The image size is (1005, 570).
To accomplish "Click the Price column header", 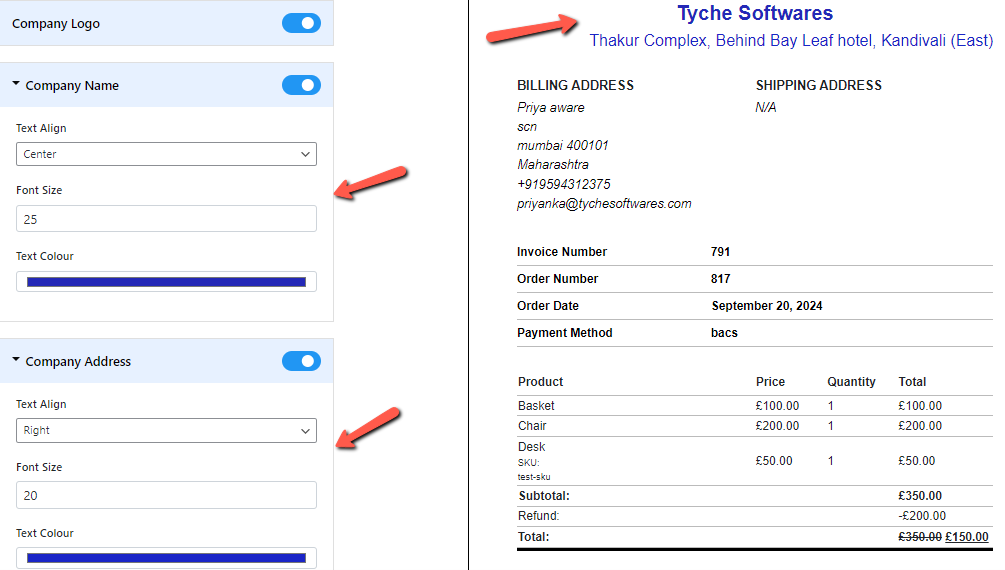I will click(770, 381).
